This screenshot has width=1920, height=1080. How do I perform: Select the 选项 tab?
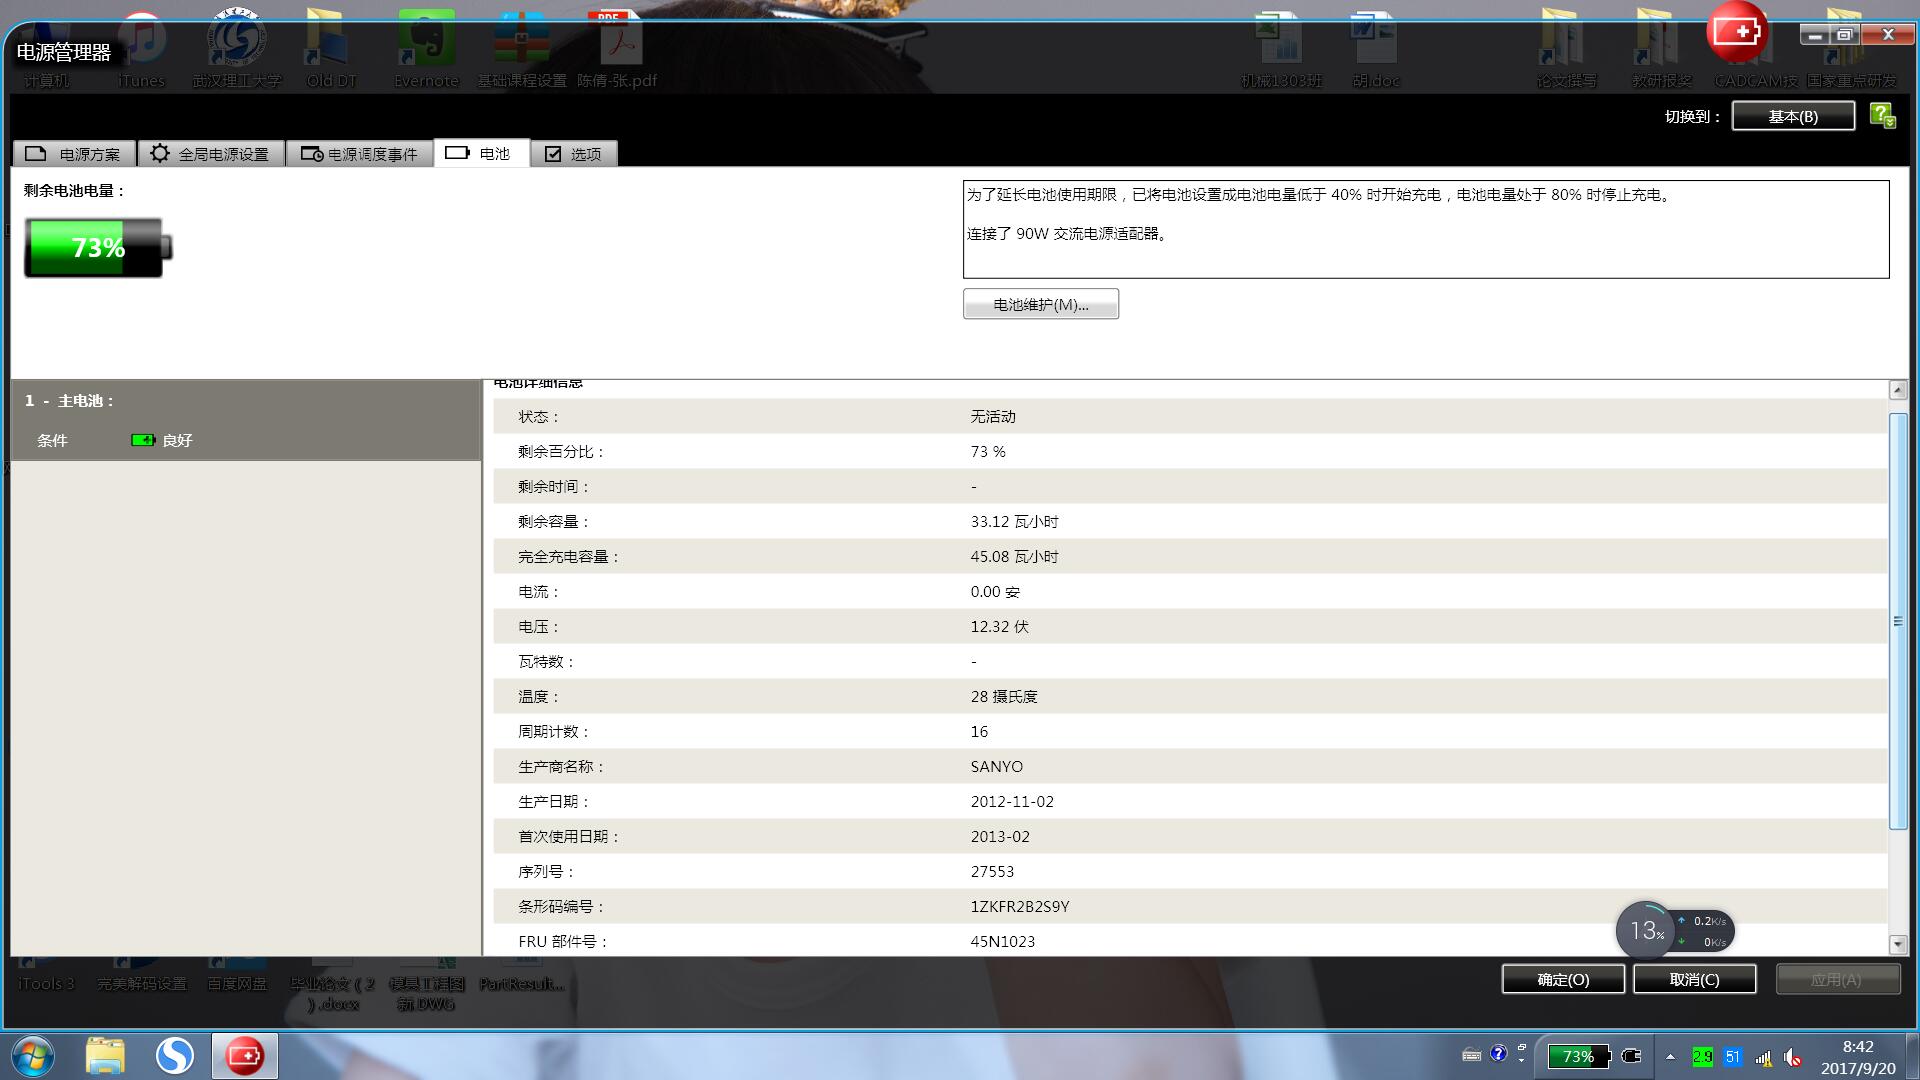tap(573, 154)
